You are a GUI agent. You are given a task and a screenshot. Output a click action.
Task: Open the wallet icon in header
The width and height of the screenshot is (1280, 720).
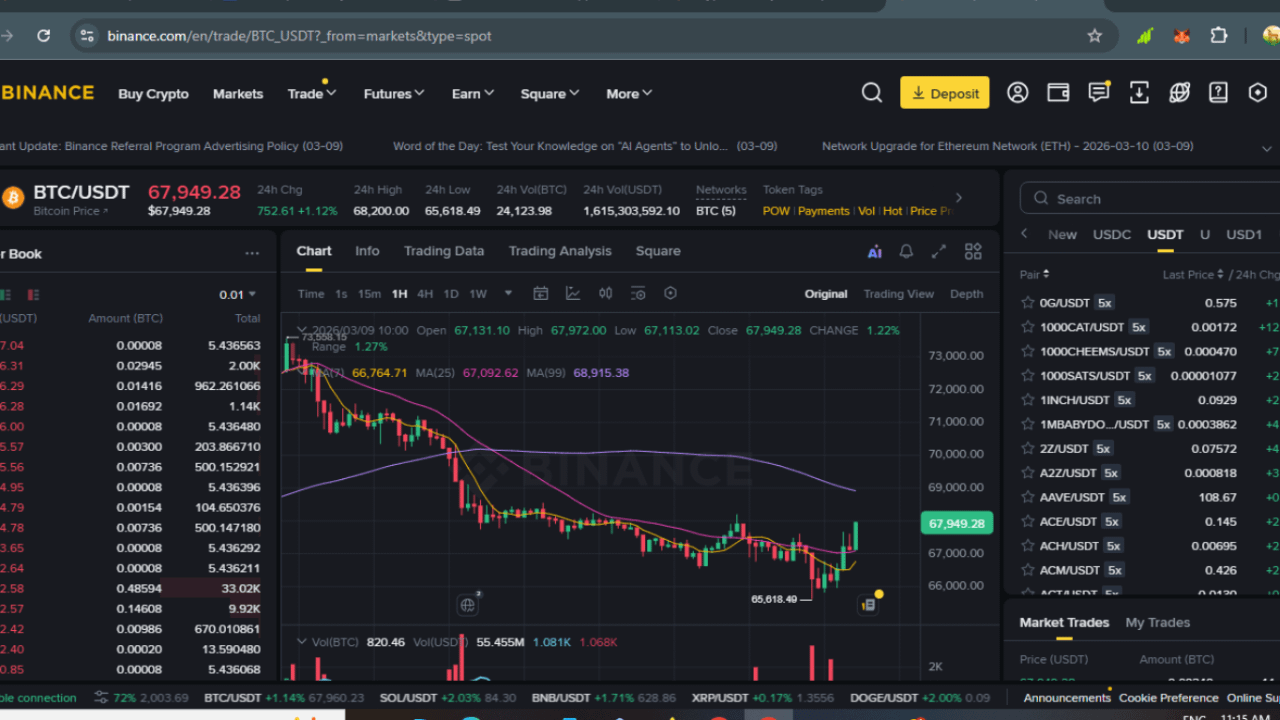(1058, 93)
